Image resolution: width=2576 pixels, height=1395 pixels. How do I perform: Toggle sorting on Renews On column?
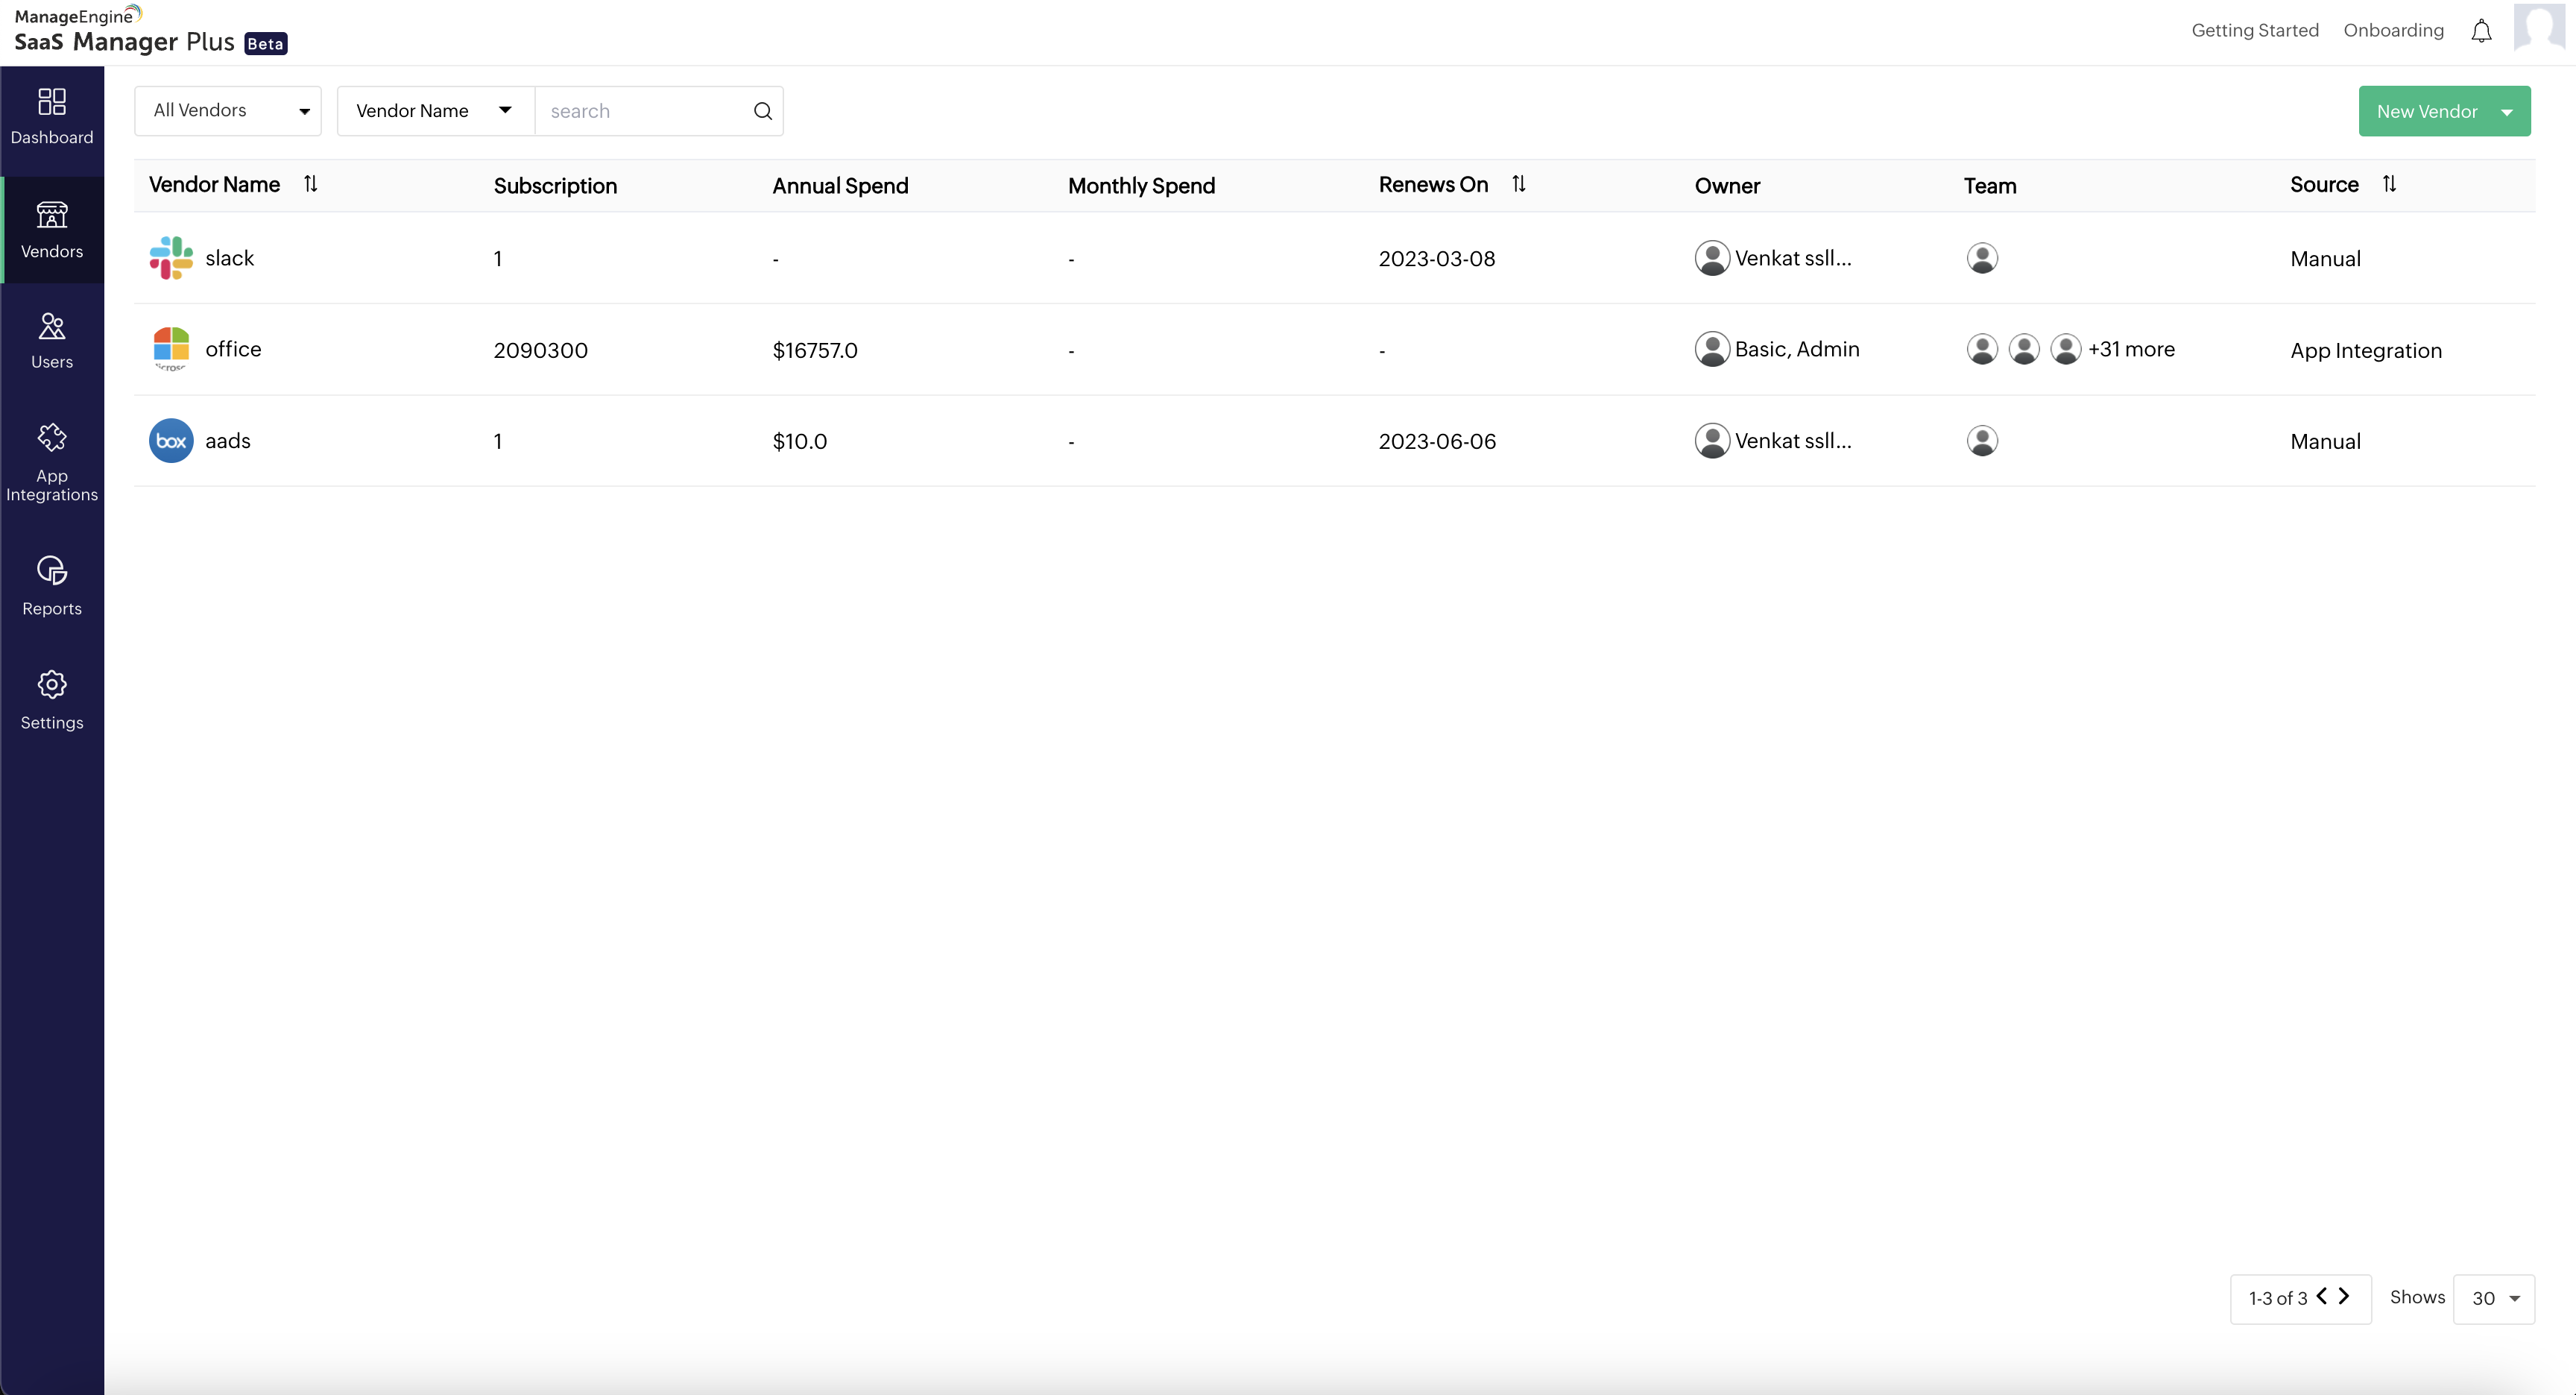(x=1519, y=184)
